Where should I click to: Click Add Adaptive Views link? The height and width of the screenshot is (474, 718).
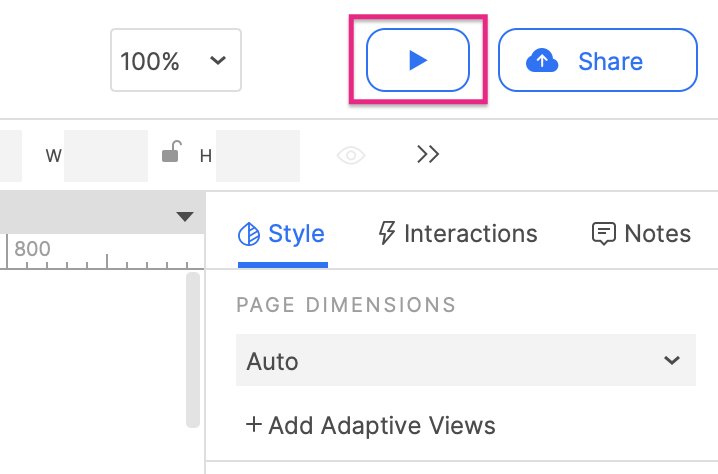370,425
